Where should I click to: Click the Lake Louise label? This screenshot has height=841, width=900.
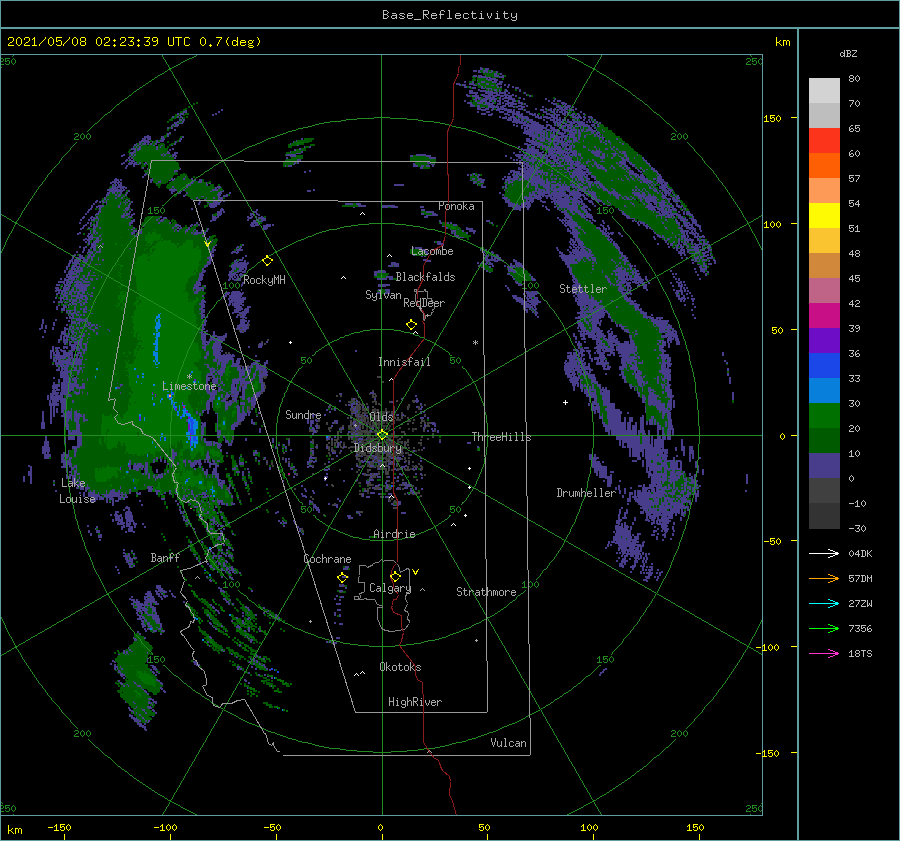(77, 491)
